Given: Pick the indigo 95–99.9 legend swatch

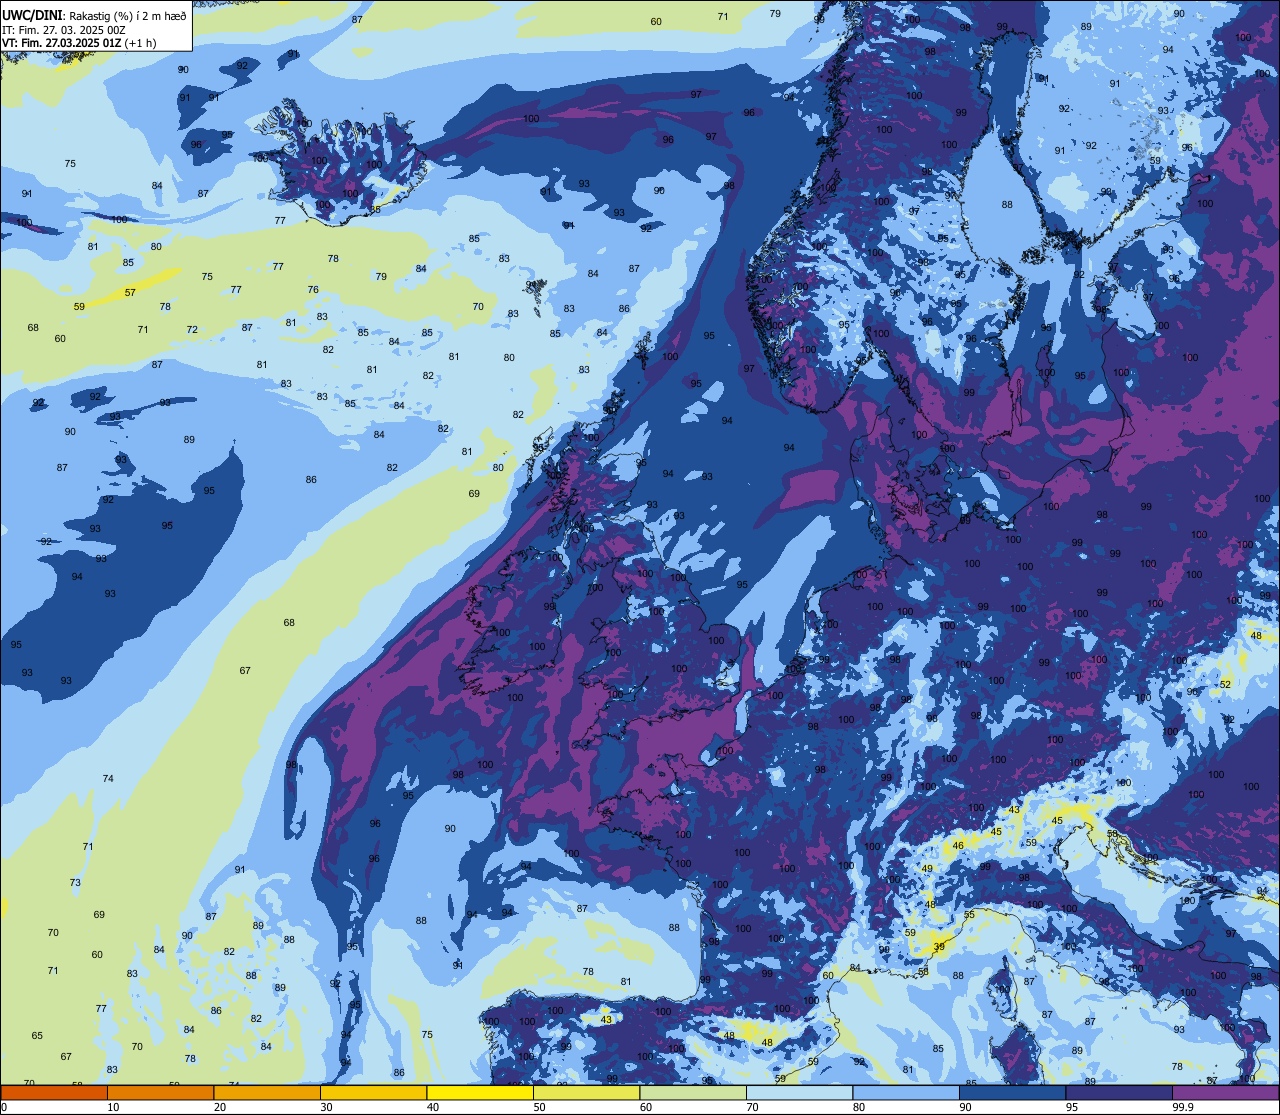Looking at the screenshot, I should tap(1119, 1092).
